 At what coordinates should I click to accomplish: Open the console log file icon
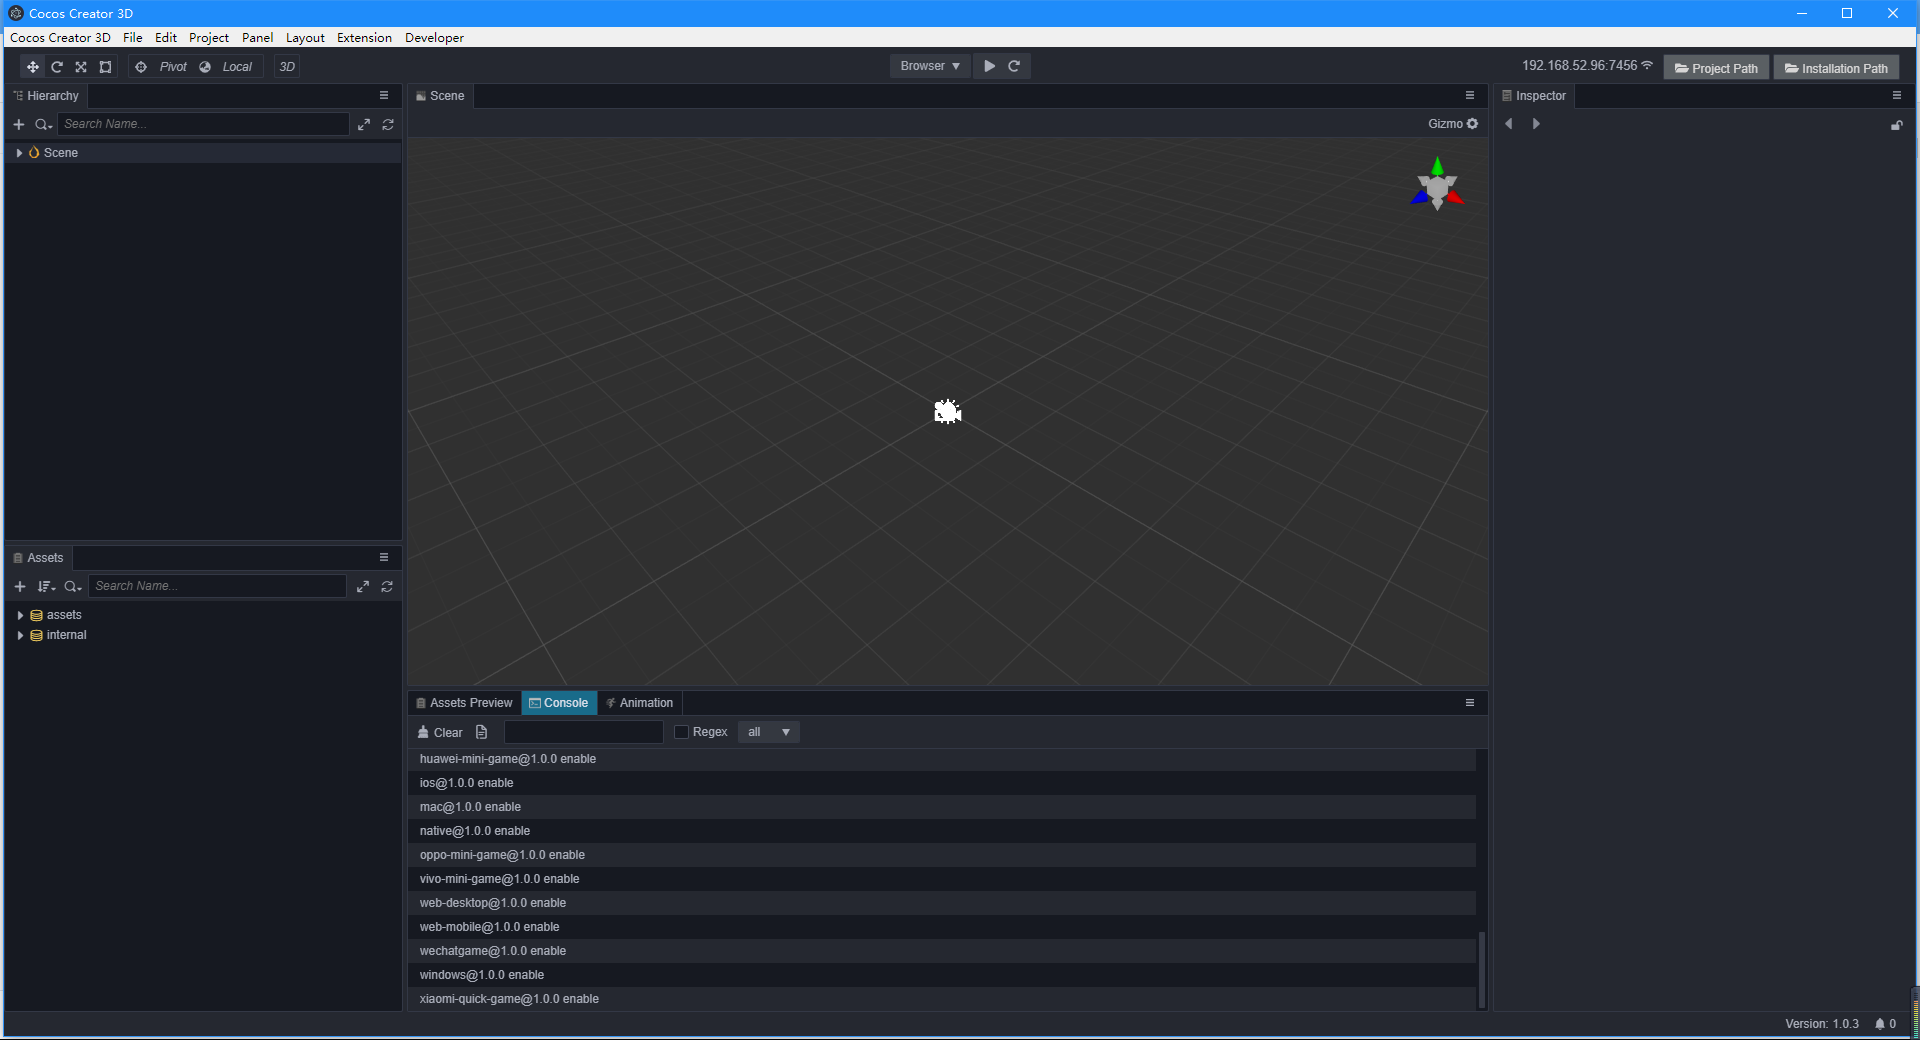(482, 733)
